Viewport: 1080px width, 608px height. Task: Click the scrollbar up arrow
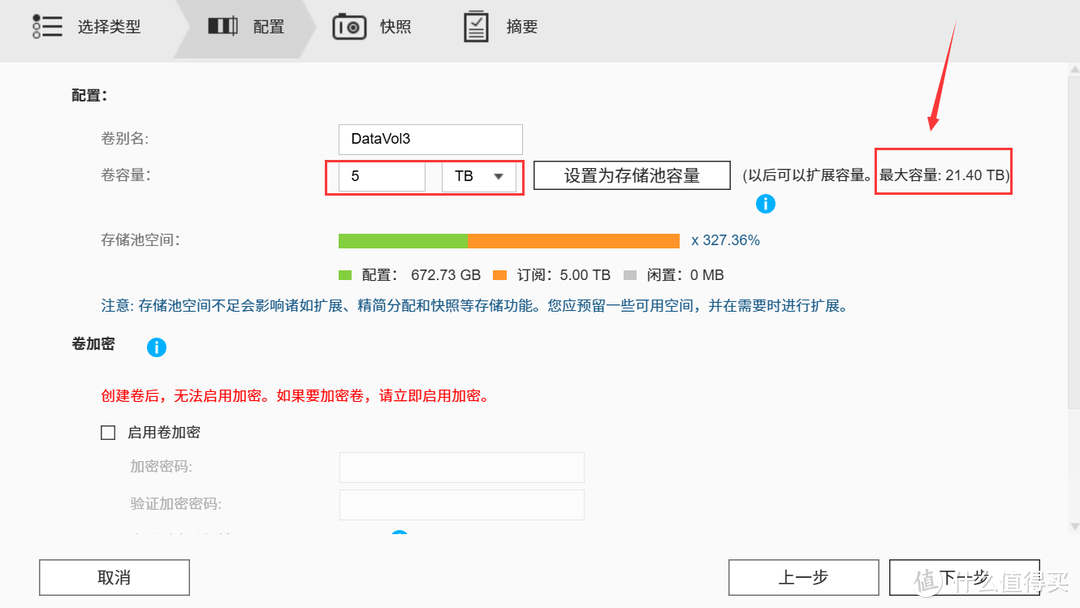point(1074,70)
